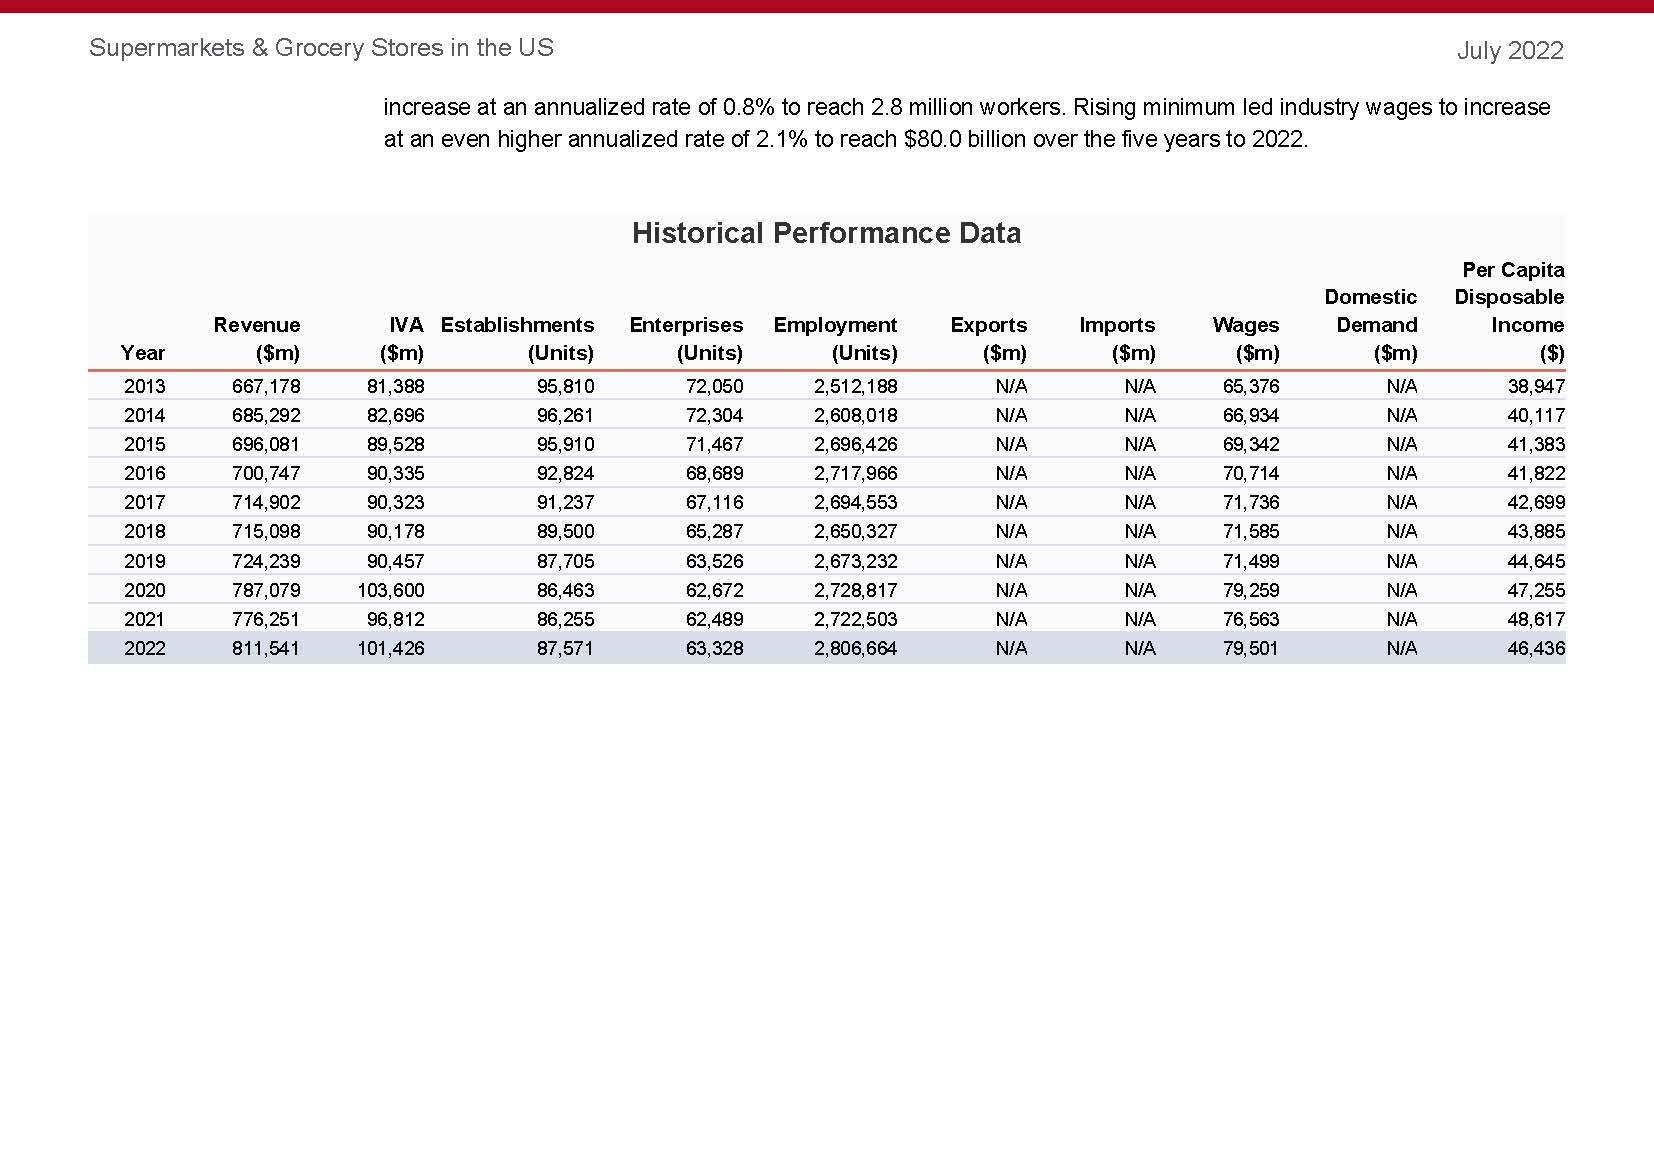
Task: Click the IVA column header
Action: [402, 338]
